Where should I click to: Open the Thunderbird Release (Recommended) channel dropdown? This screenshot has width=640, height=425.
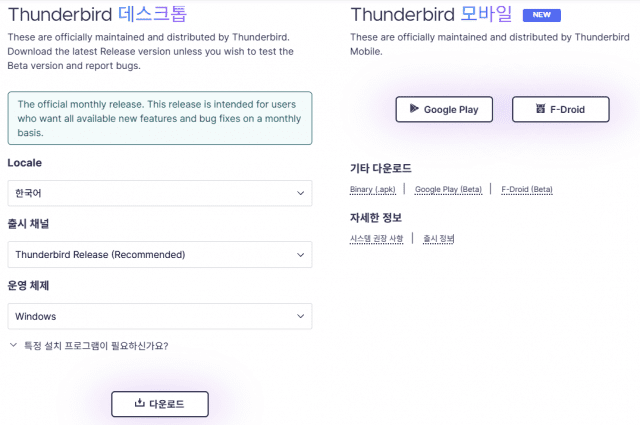(x=159, y=254)
